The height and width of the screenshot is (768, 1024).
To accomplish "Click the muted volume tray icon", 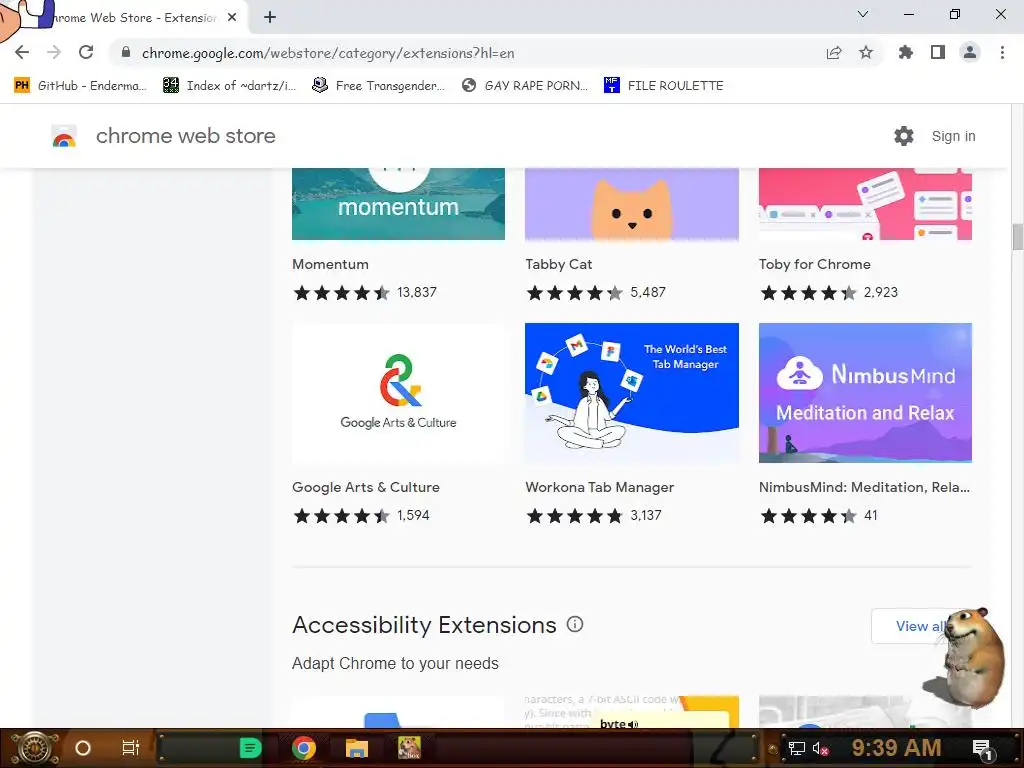I will tap(820, 748).
